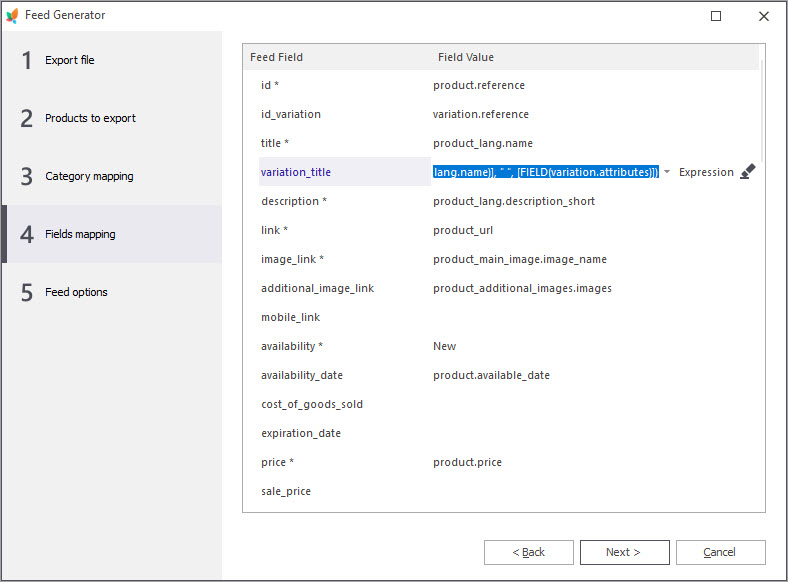Viewport: 788px width, 582px height.
Task: Click the Expression label link
Action: [x=706, y=172]
